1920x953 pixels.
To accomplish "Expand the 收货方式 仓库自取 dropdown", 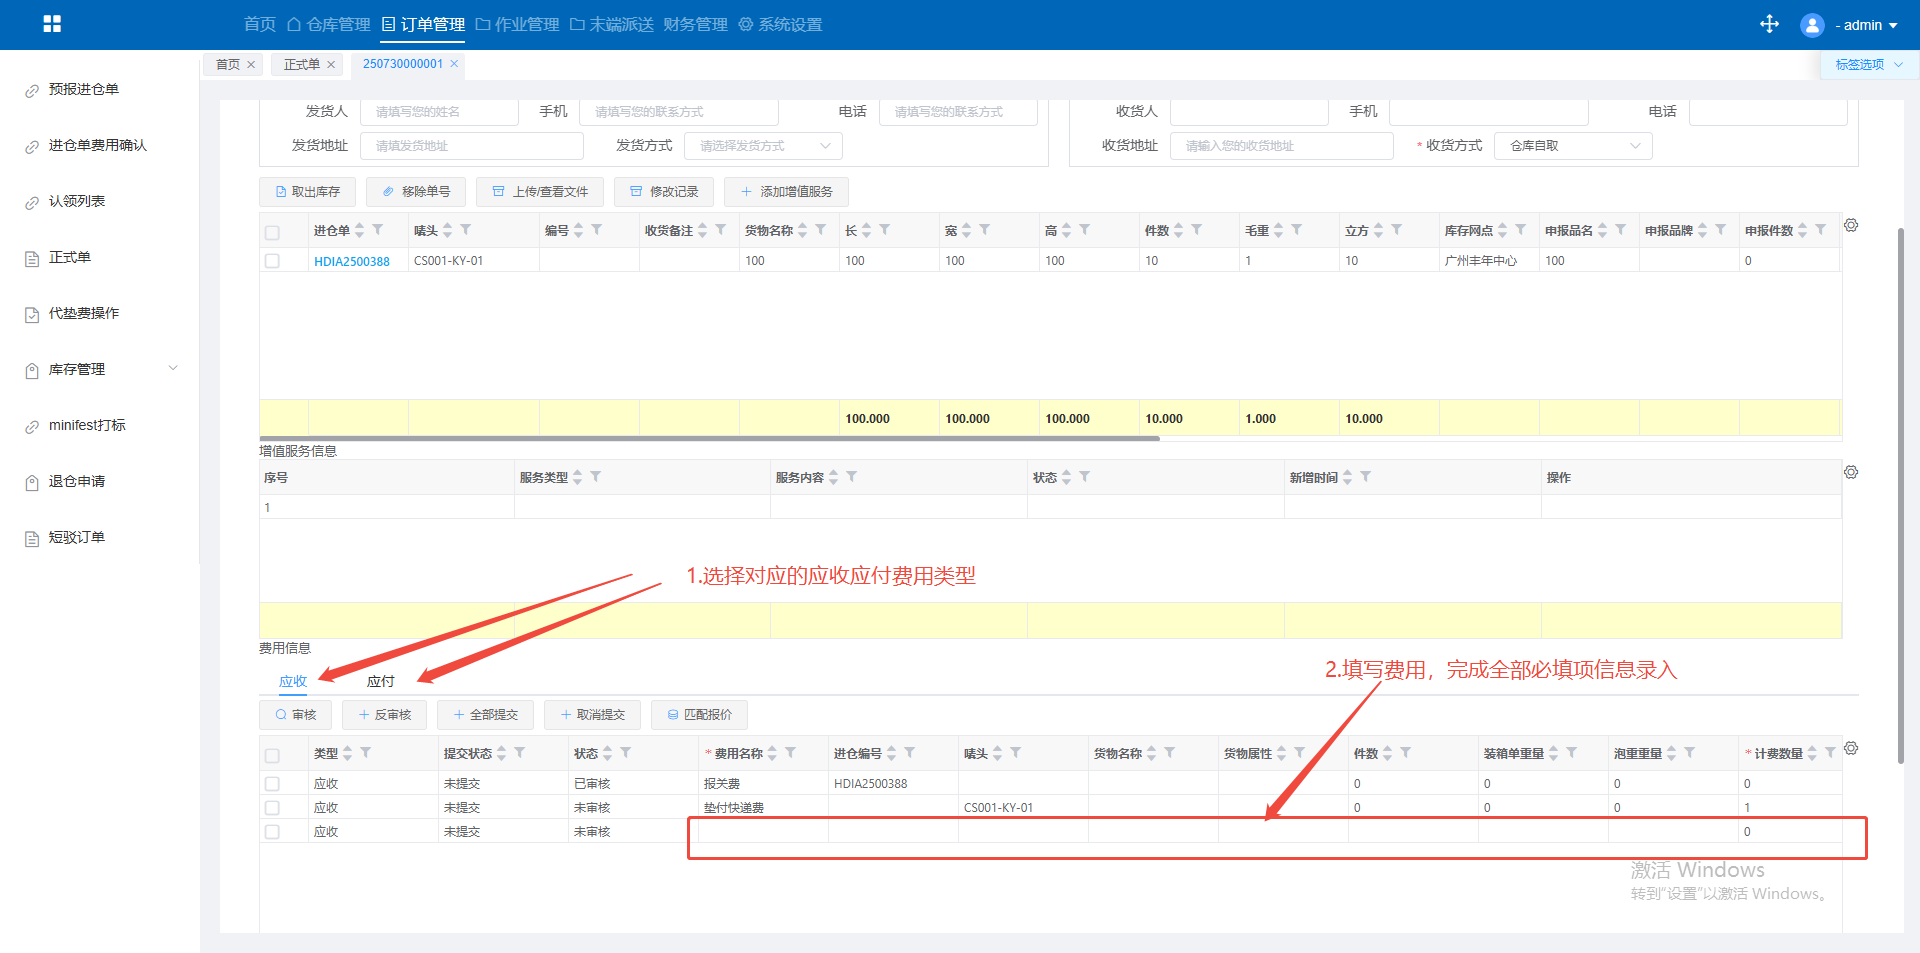I will pos(1572,146).
